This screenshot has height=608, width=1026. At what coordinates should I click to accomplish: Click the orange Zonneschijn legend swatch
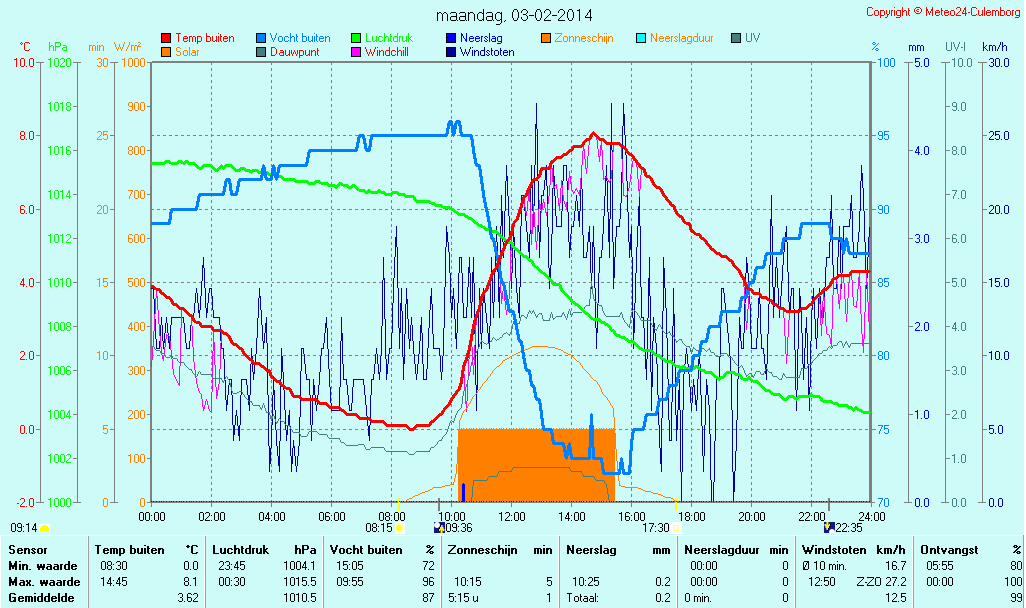tap(546, 39)
